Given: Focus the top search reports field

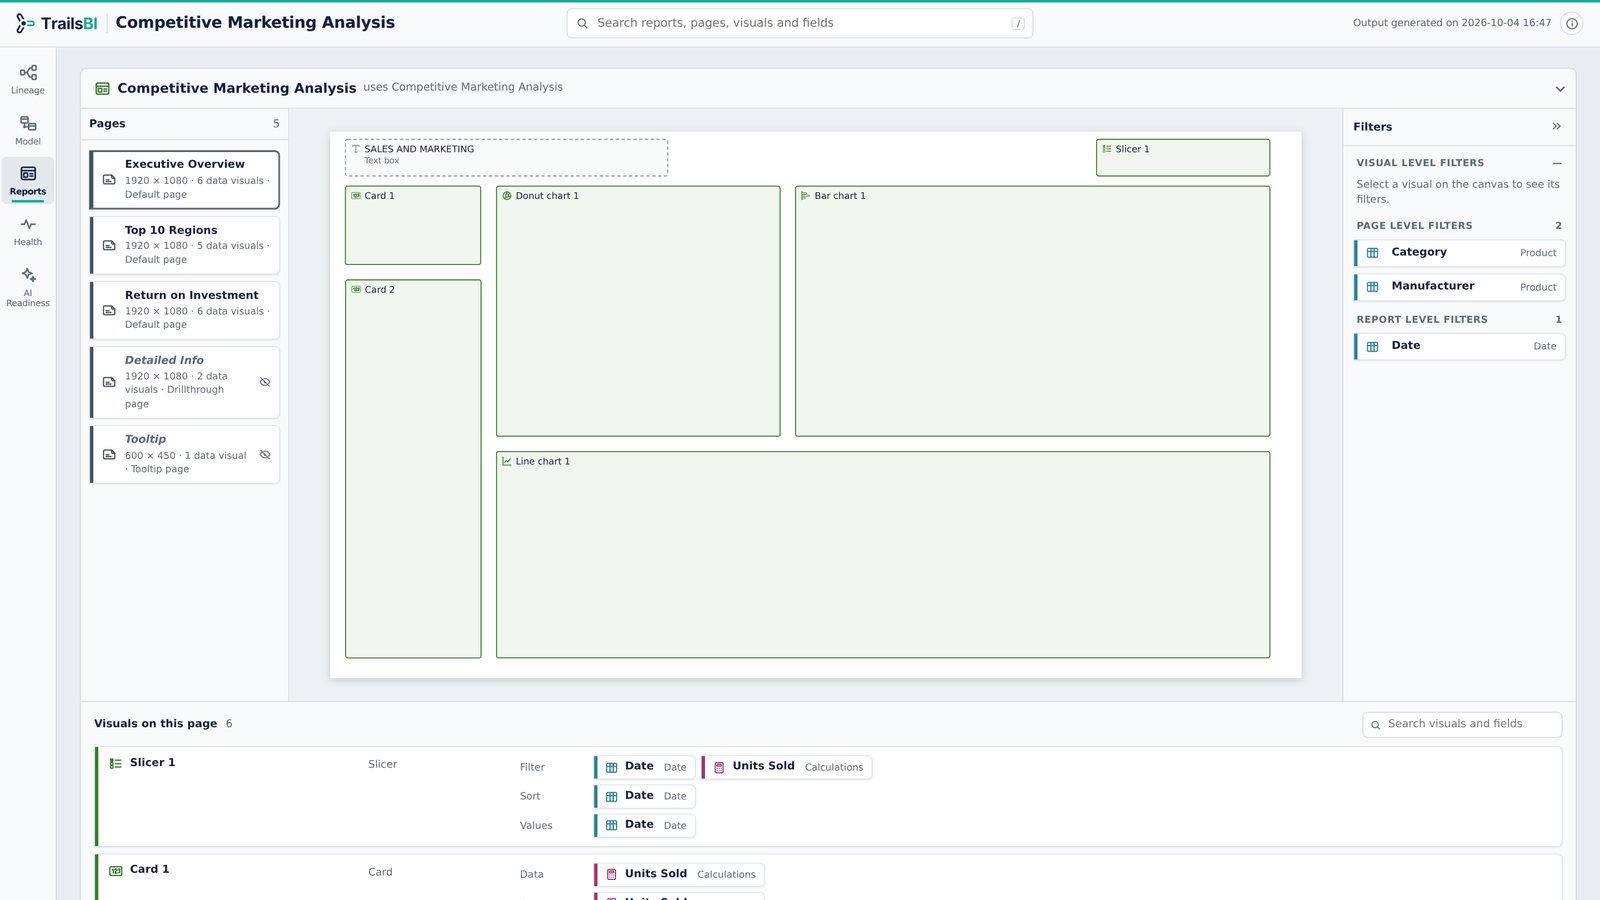Looking at the screenshot, I should [800, 23].
